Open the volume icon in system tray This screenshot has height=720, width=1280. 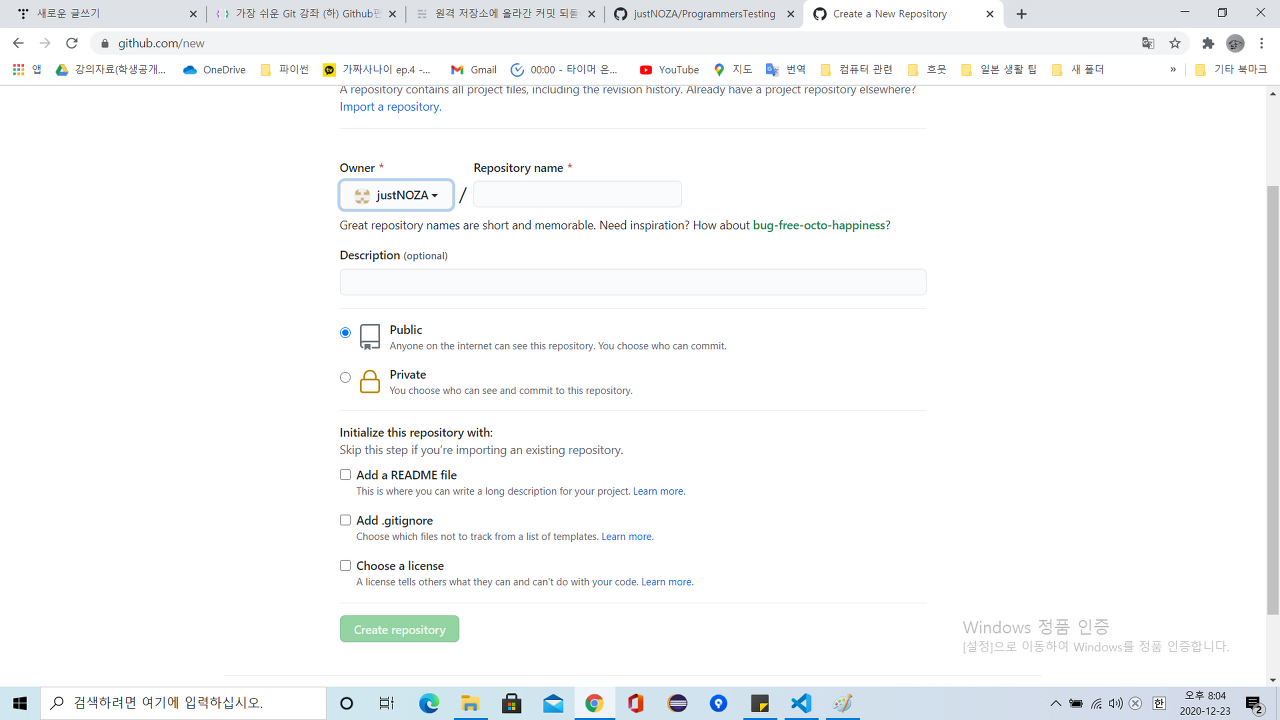[x=1116, y=703]
